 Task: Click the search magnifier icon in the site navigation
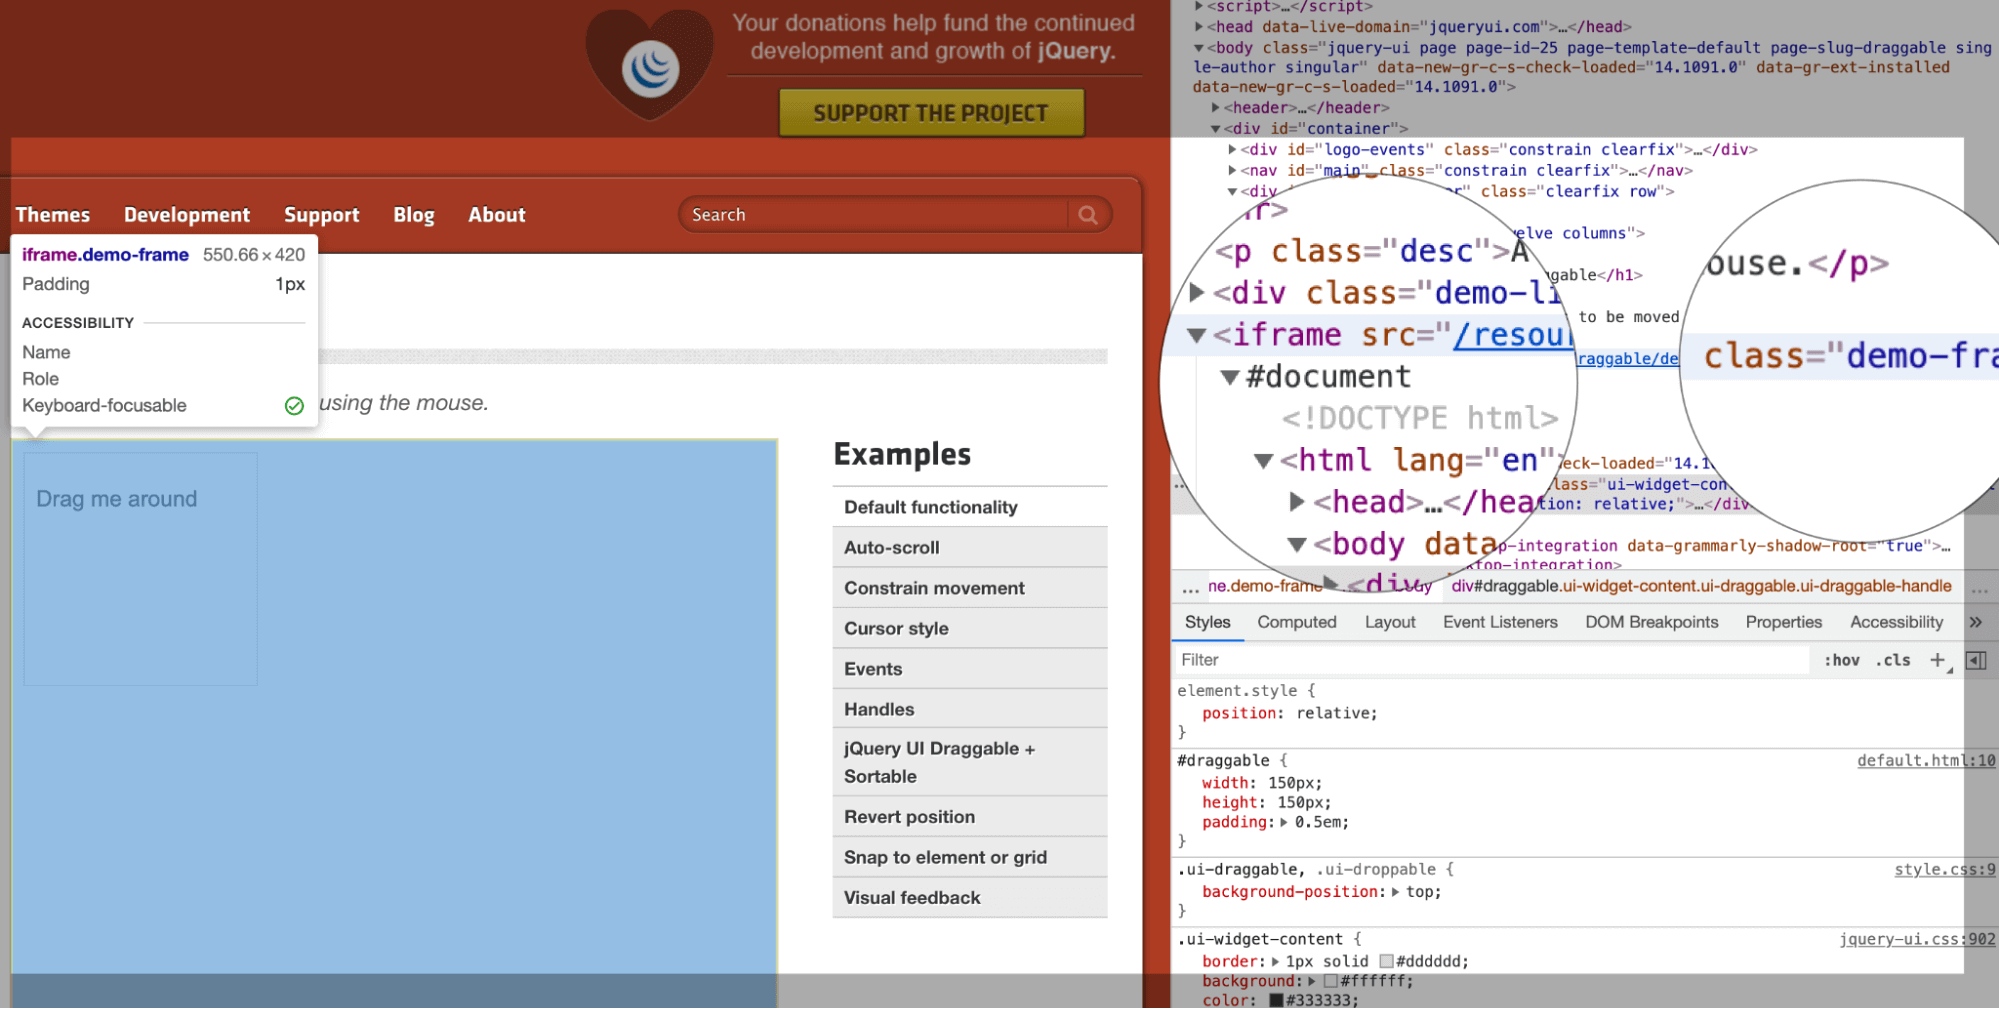1088,215
